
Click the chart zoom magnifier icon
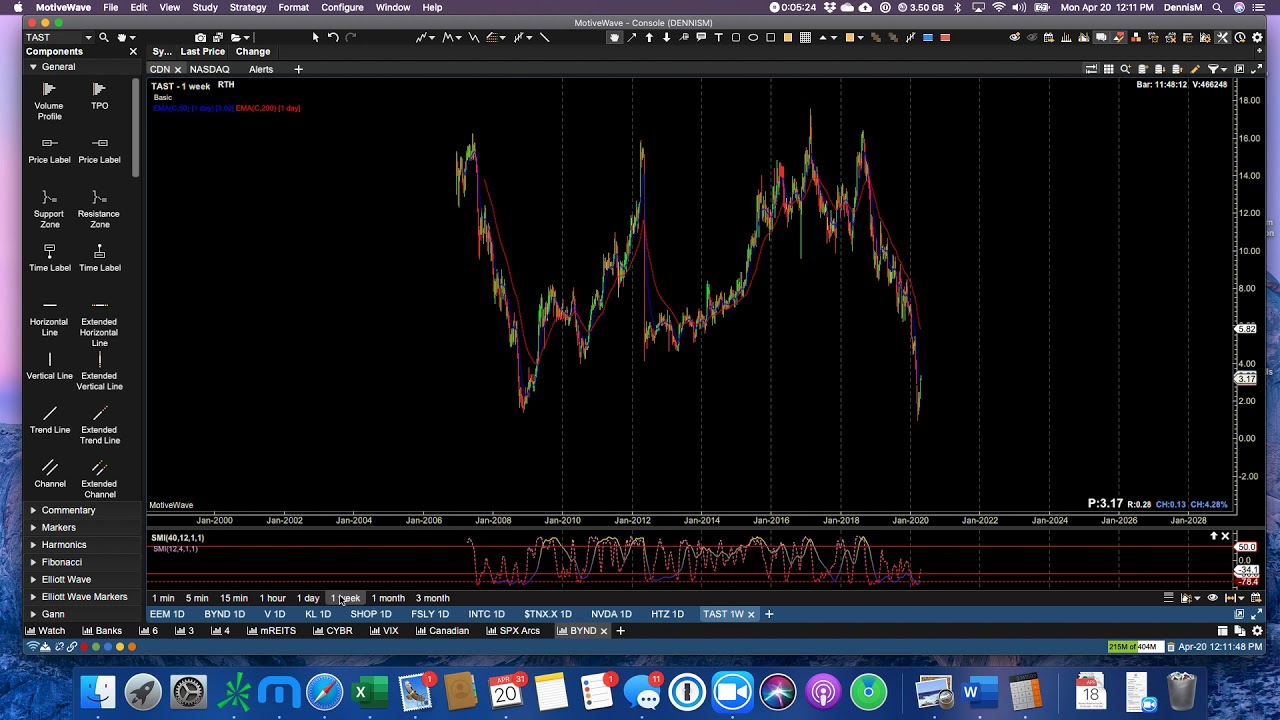click(x=1125, y=69)
